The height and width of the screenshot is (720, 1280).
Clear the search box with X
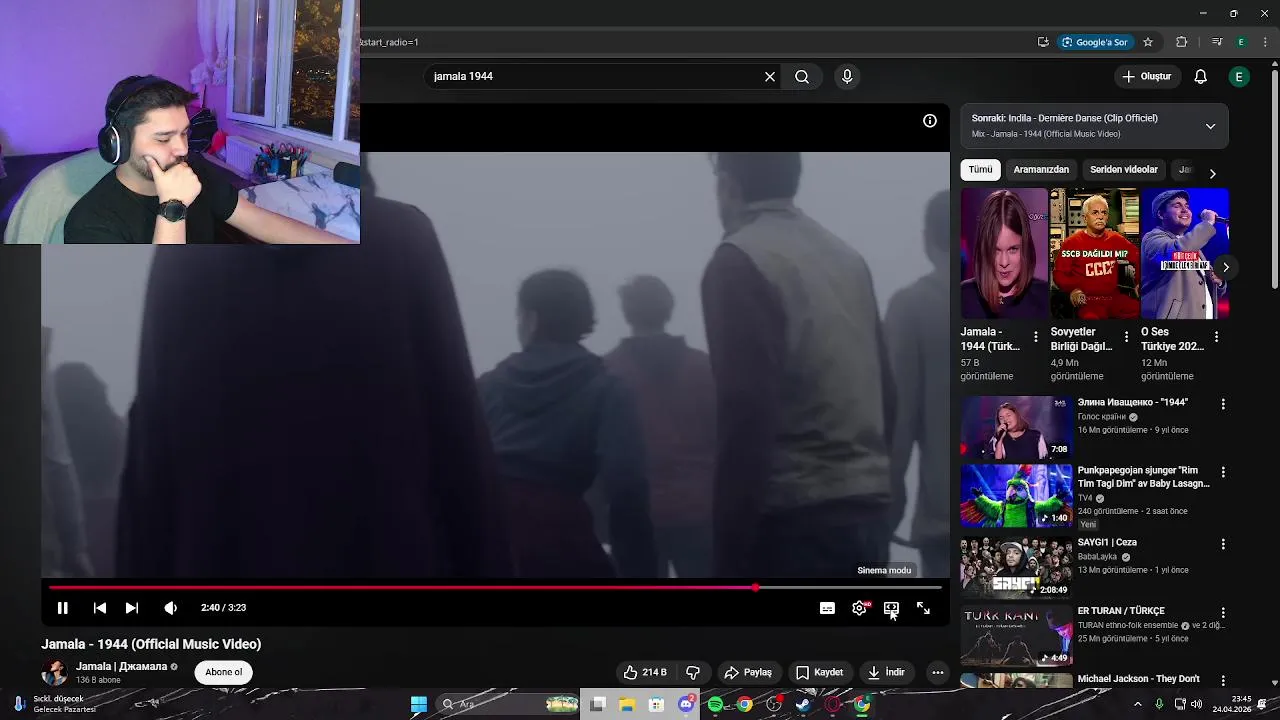click(770, 77)
